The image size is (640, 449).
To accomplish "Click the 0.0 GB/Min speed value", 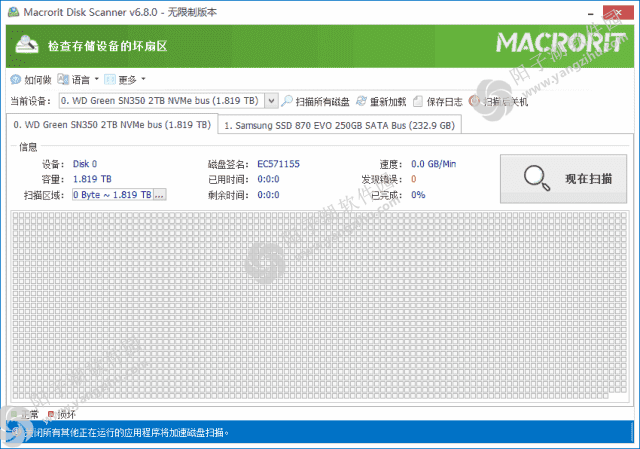I will pyautogui.click(x=433, y=164).
